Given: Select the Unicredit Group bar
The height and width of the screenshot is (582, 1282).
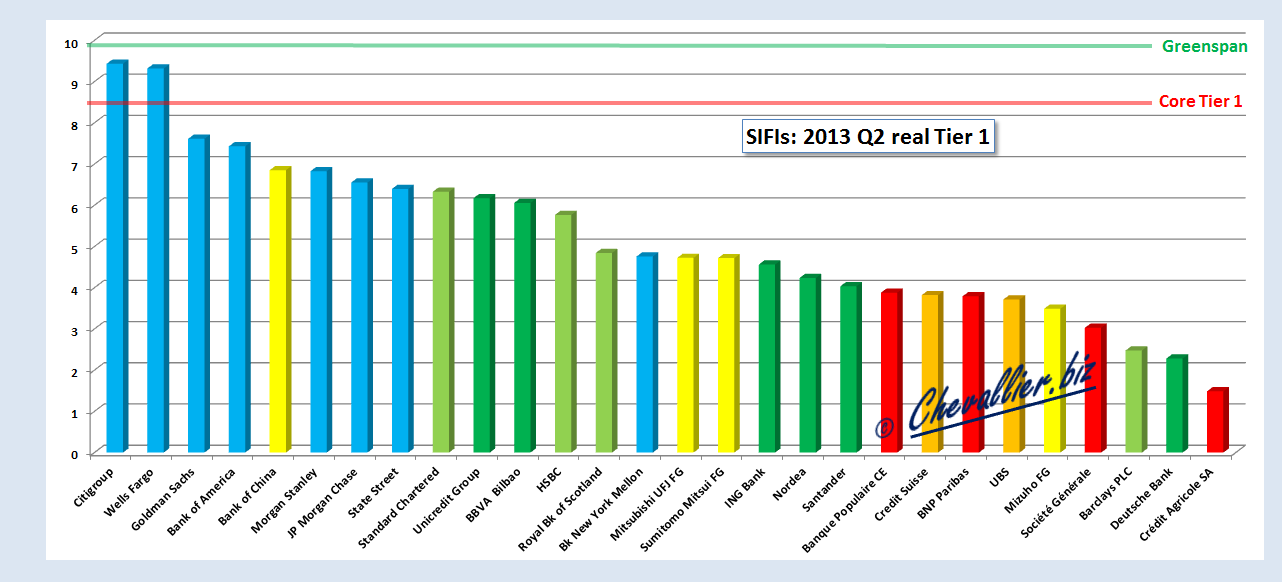Looking at the screenshot, I should [x=484, y=325].
